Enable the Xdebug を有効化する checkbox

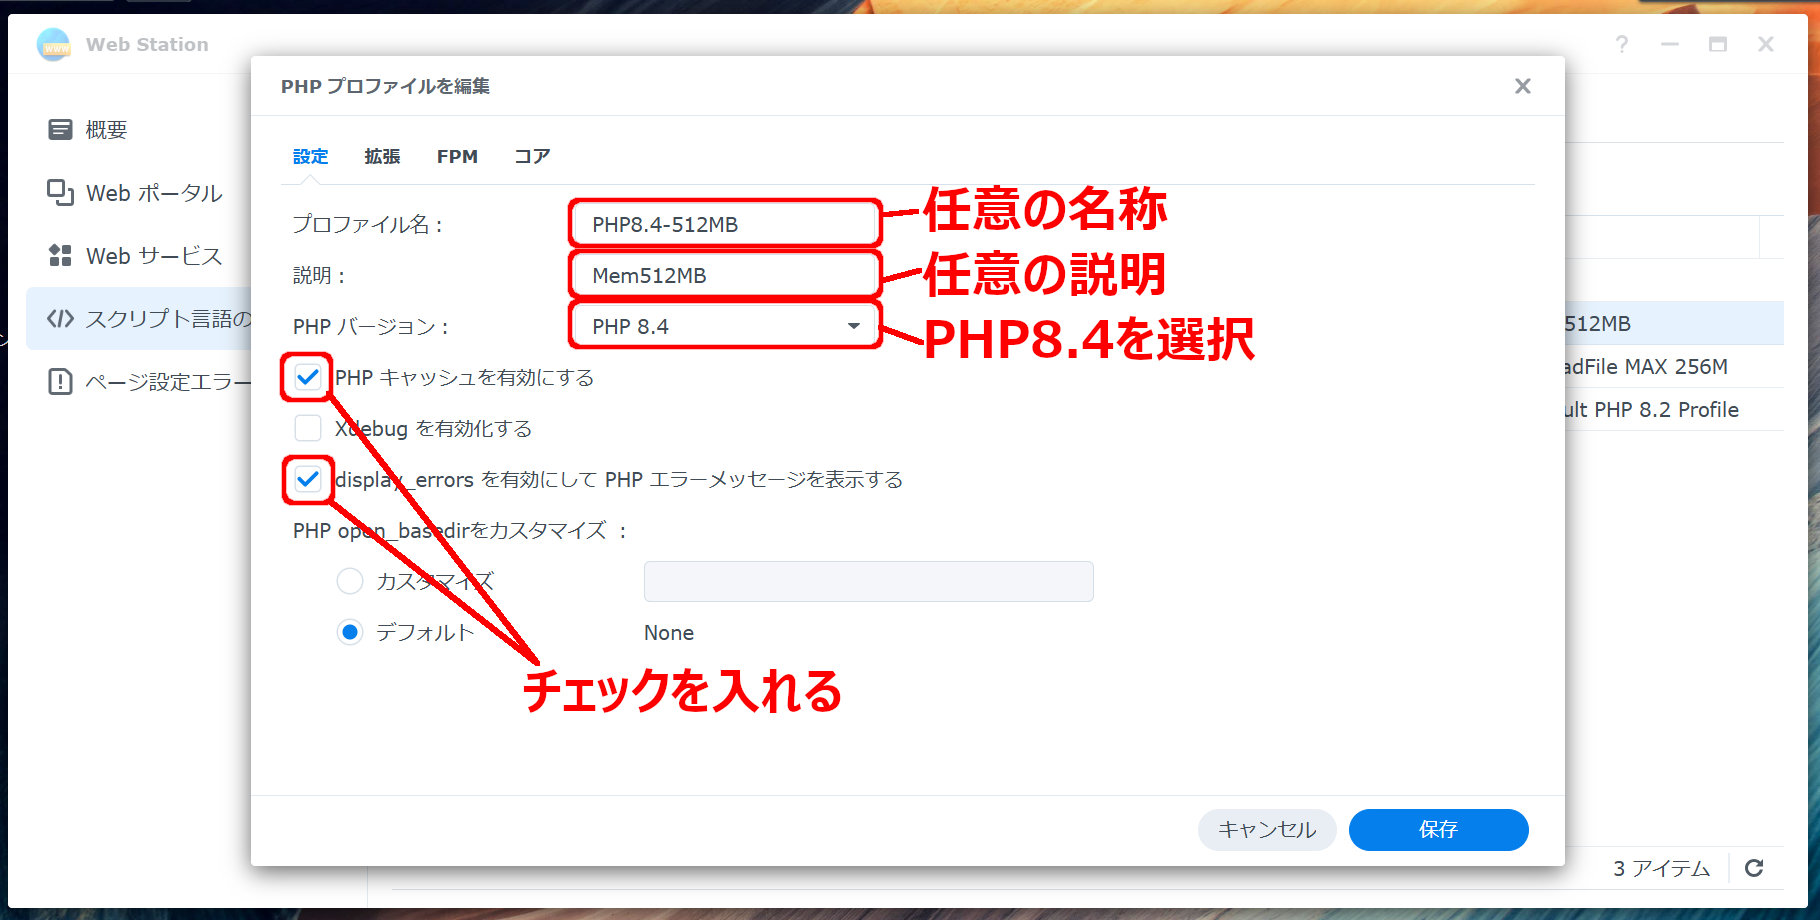point(308,428)
